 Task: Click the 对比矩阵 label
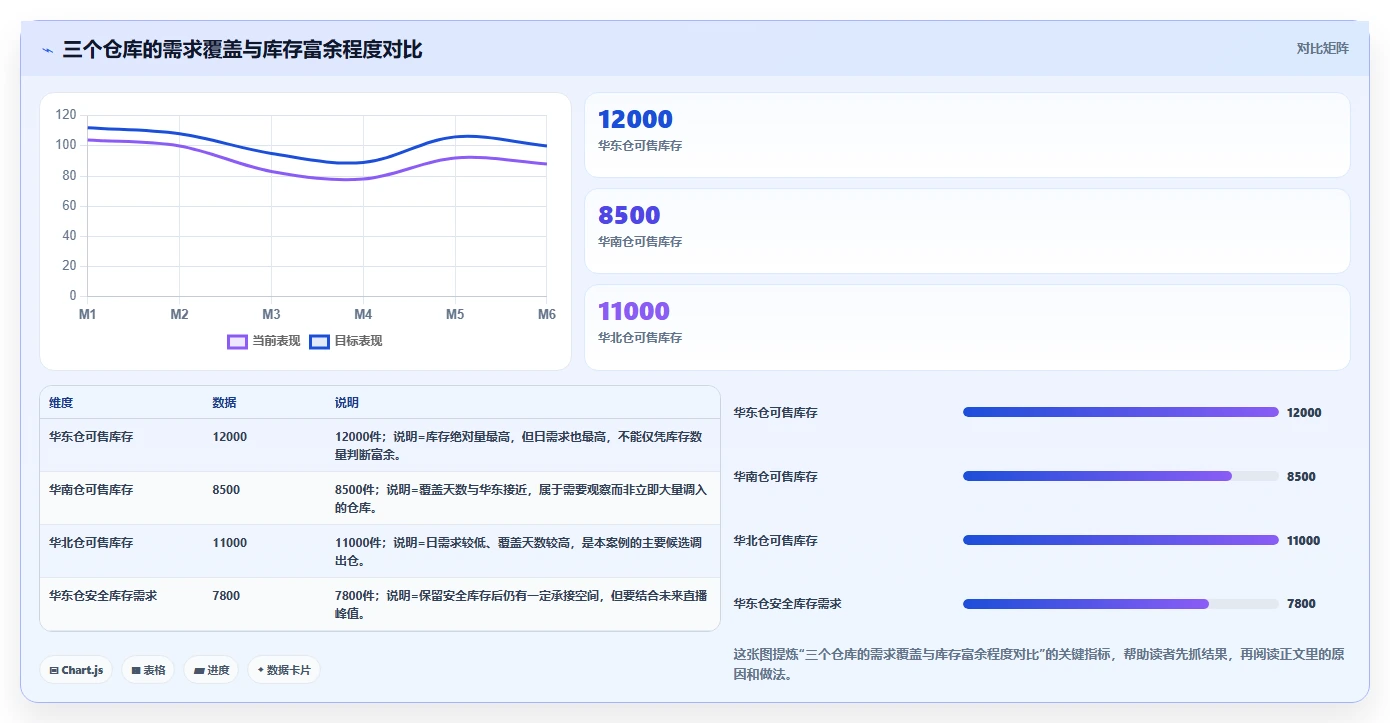1322,48
